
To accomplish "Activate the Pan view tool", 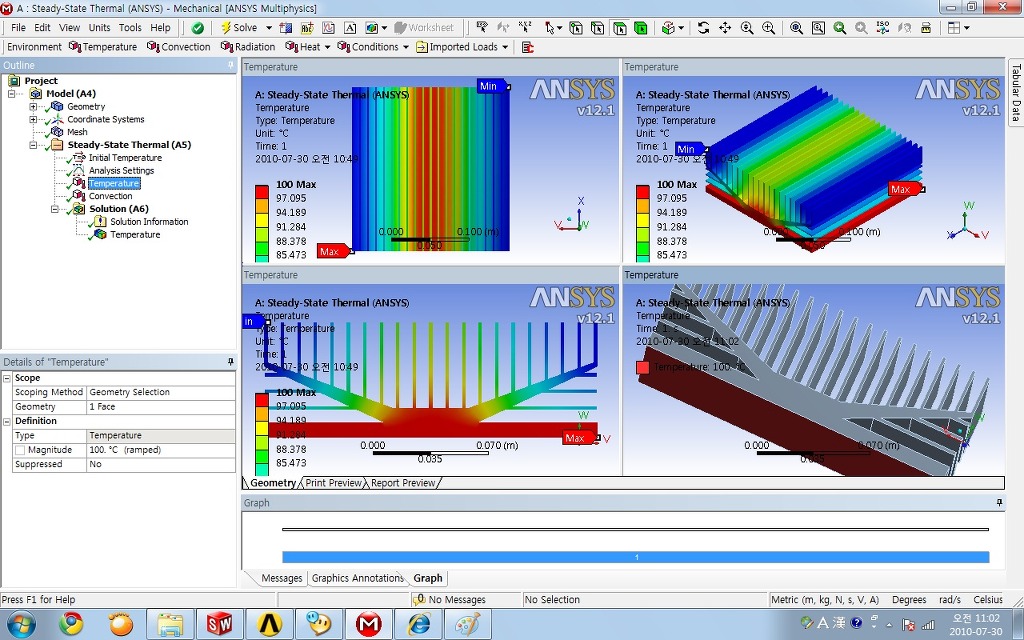I will (x=725, y=27).
